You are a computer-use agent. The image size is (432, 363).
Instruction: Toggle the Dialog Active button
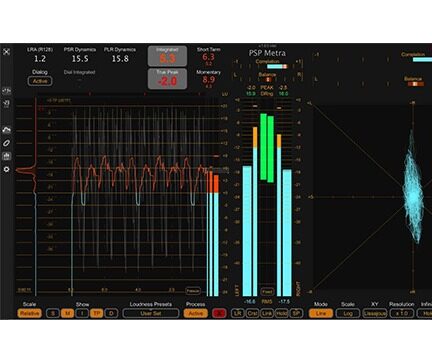(40, 81)
